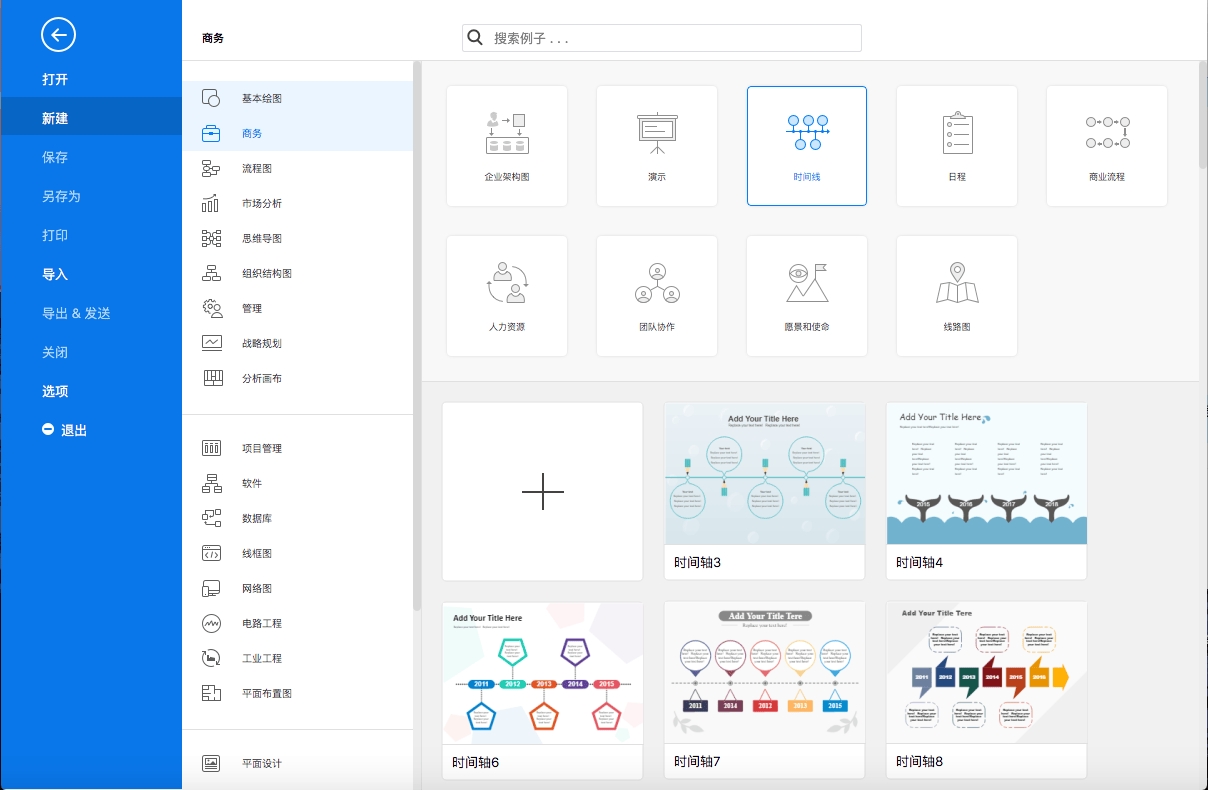
Task: Select the 组织结构图 category icon
Action: point(211,273)
